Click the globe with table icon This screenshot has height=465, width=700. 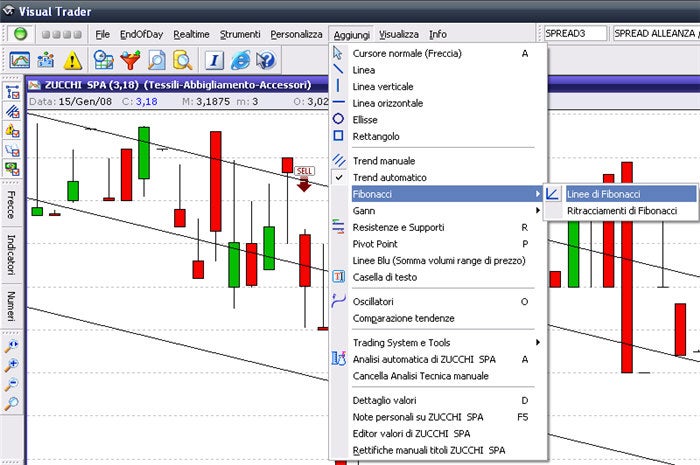click(x=104, y=60)
